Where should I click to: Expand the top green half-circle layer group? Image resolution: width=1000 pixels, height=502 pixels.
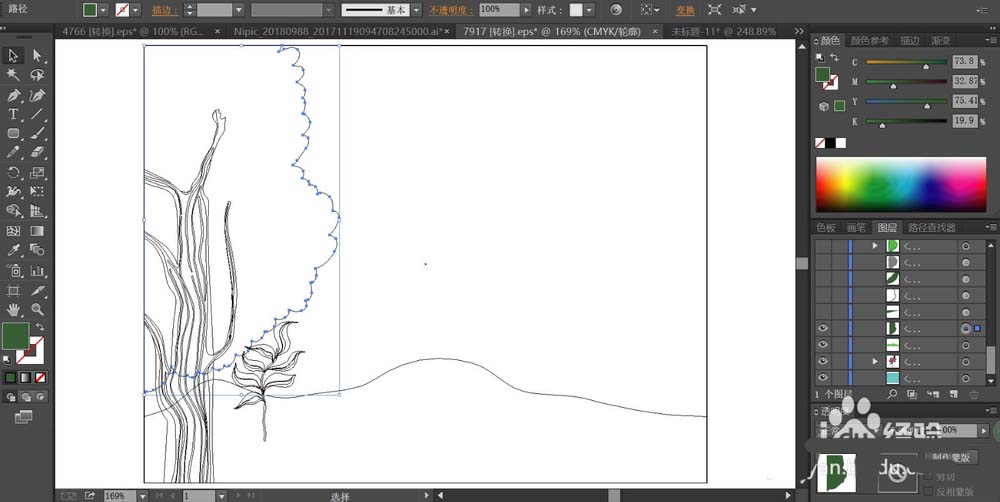pyautogui.click(x=875, y=246)
